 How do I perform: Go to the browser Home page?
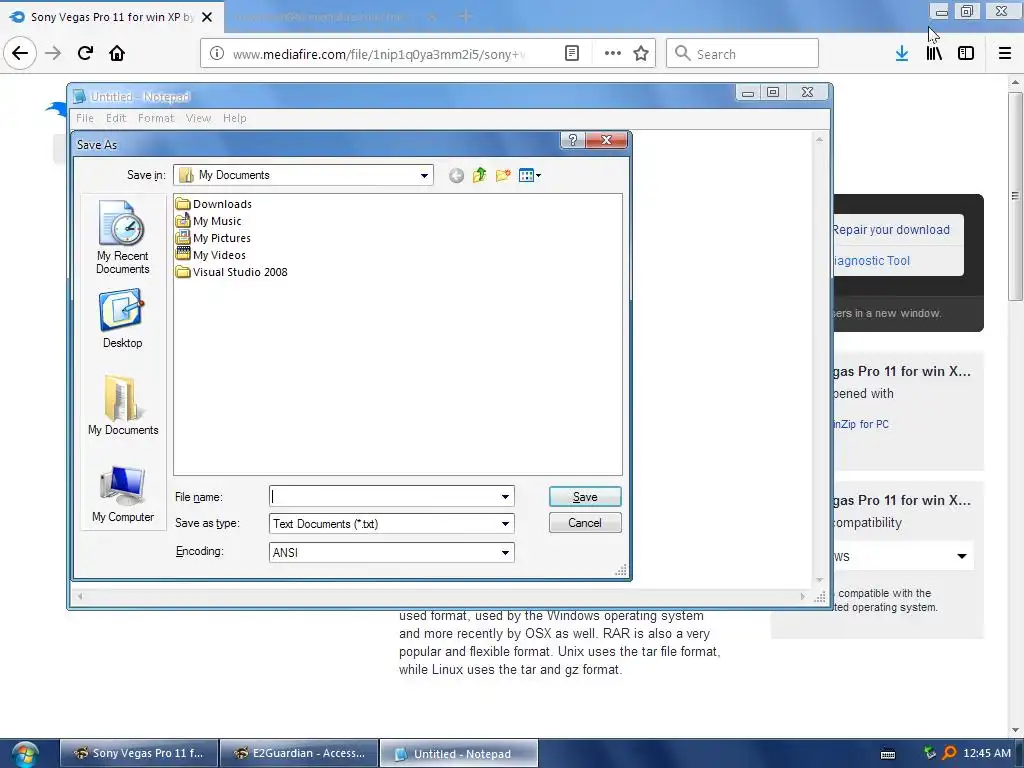[117, 53]
